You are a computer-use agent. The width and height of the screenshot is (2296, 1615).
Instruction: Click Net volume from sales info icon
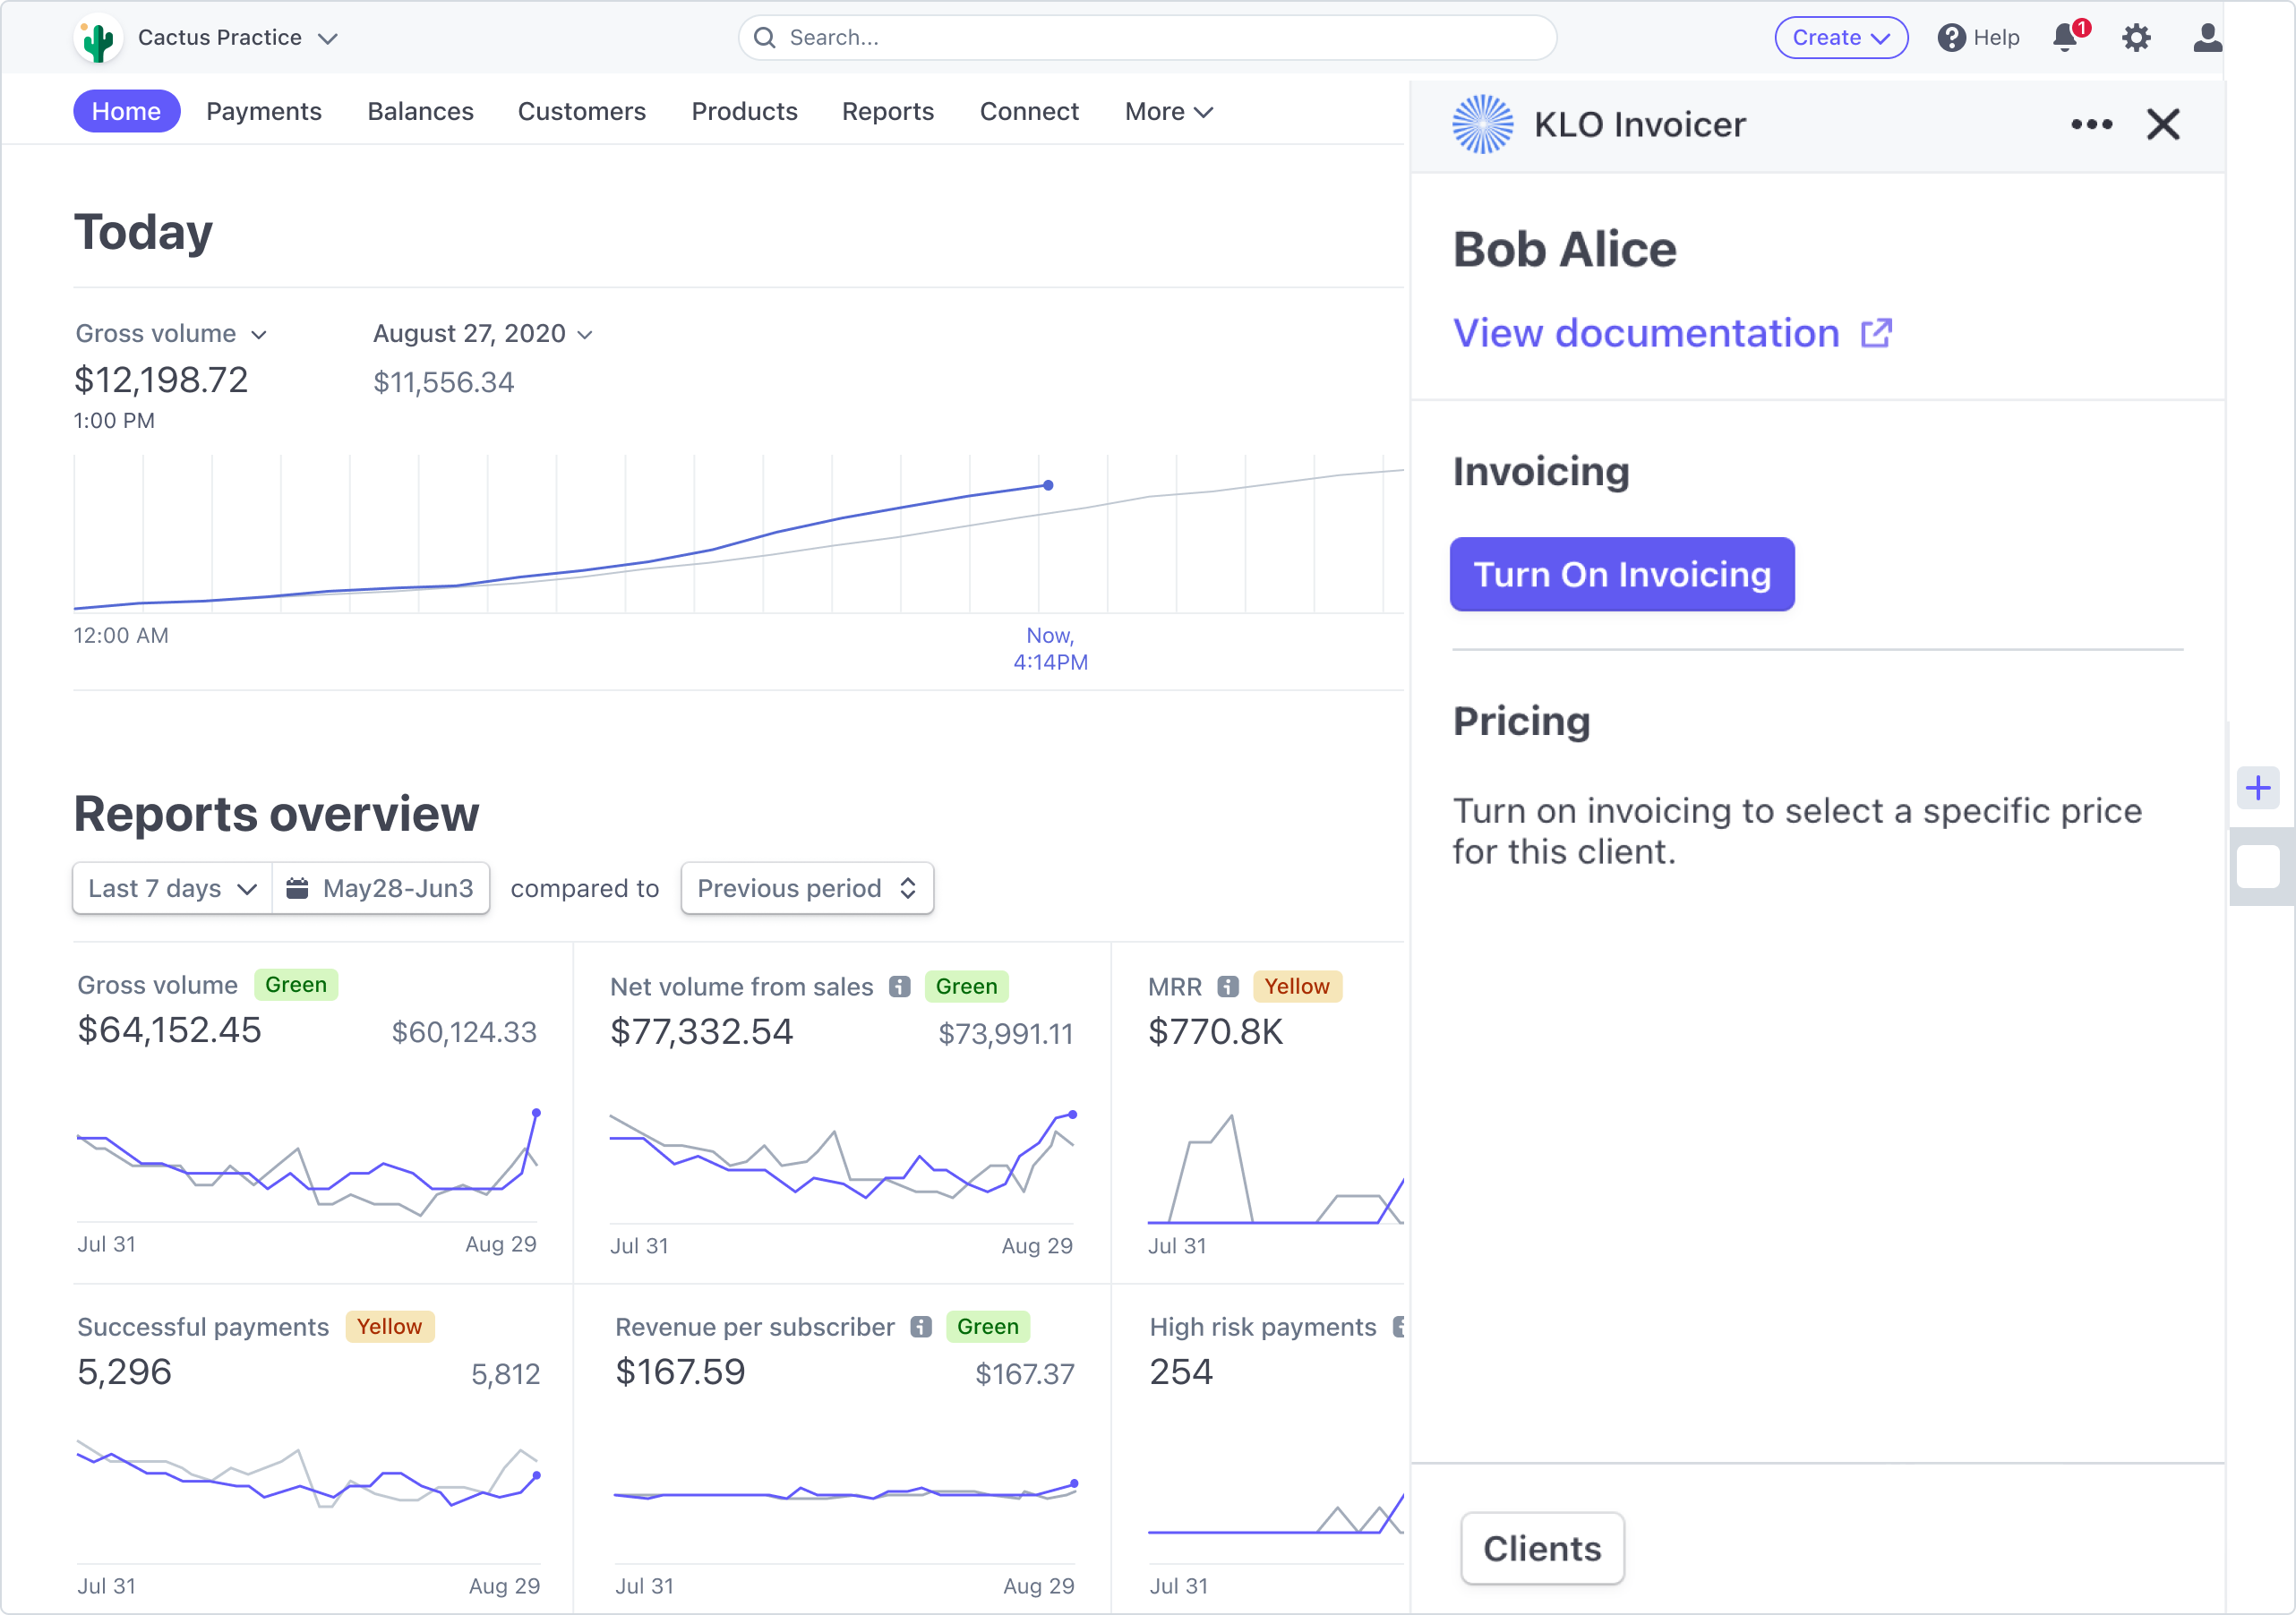point(900,987)
